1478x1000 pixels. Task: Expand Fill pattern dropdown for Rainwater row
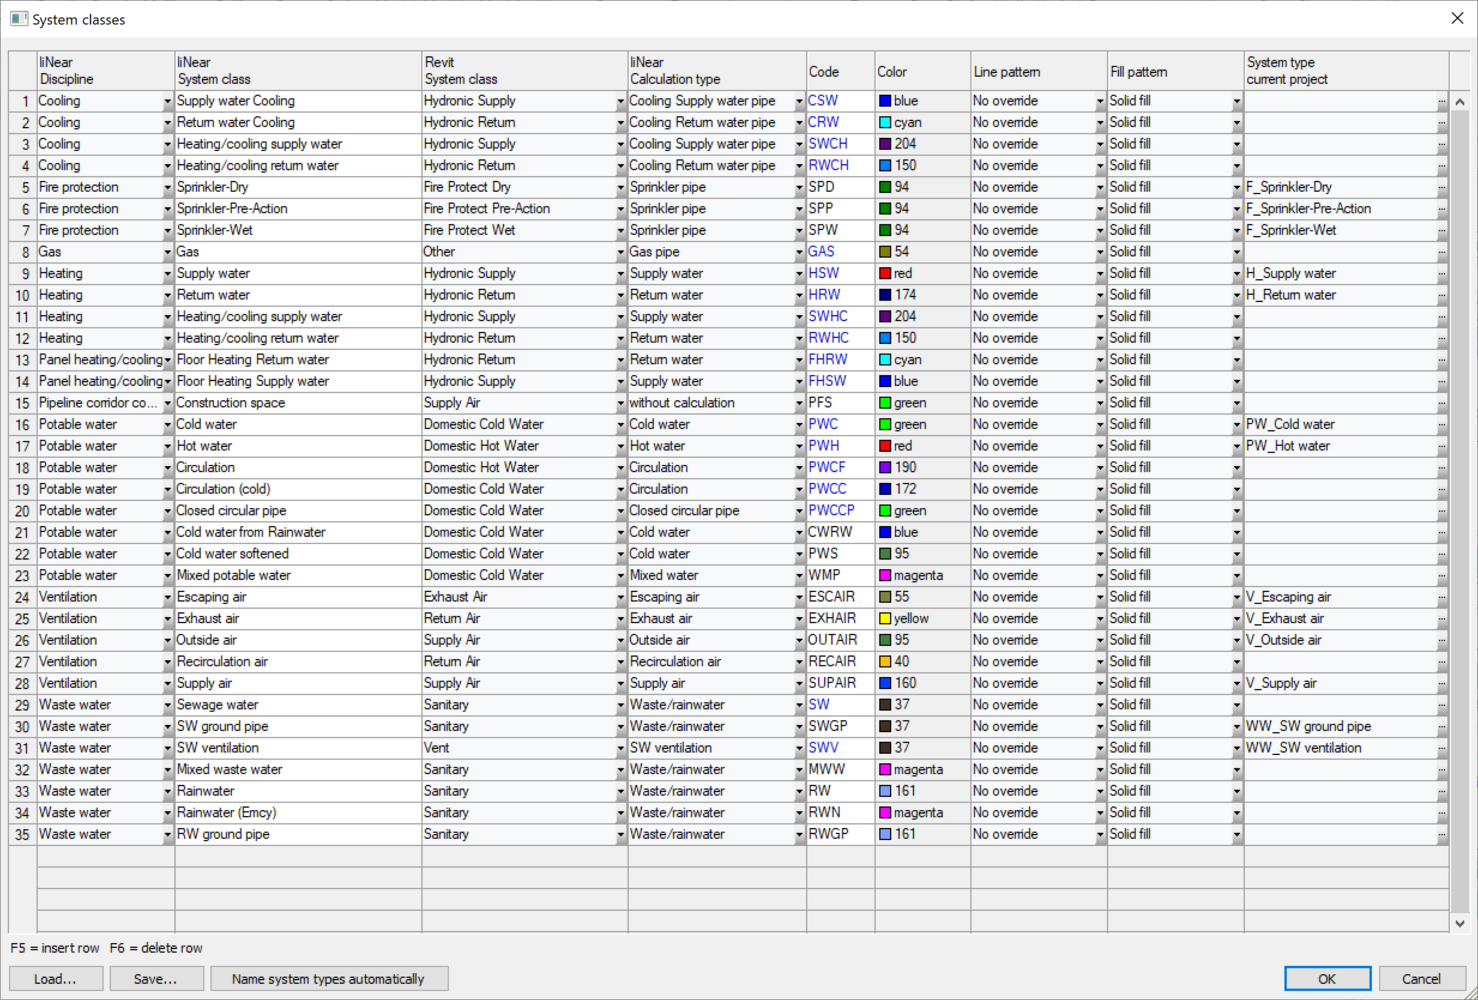click(1236, 792)
